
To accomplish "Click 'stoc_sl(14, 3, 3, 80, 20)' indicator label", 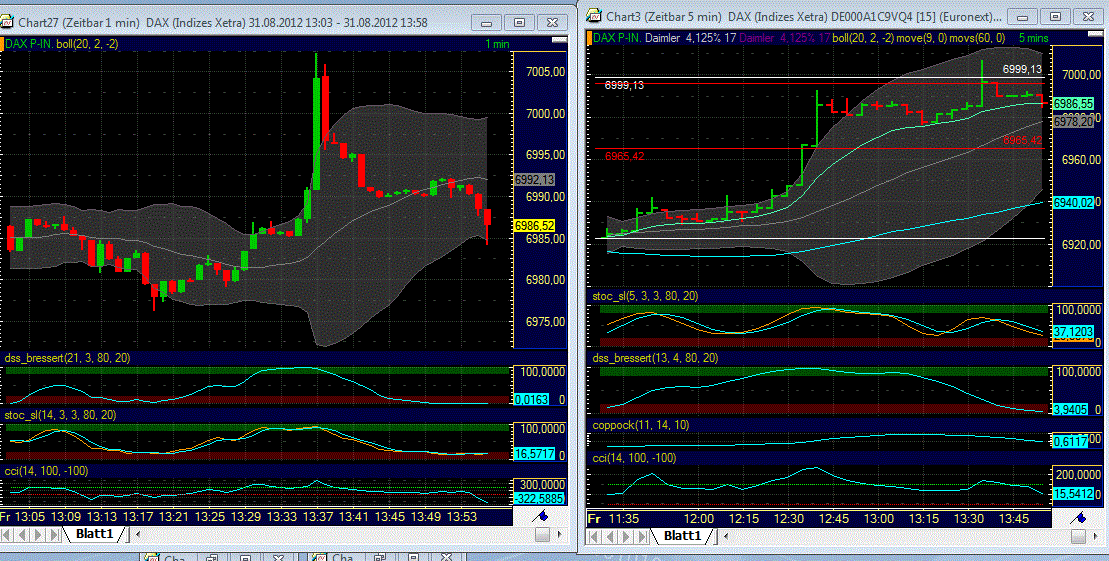I will click(x=60, y=415).
